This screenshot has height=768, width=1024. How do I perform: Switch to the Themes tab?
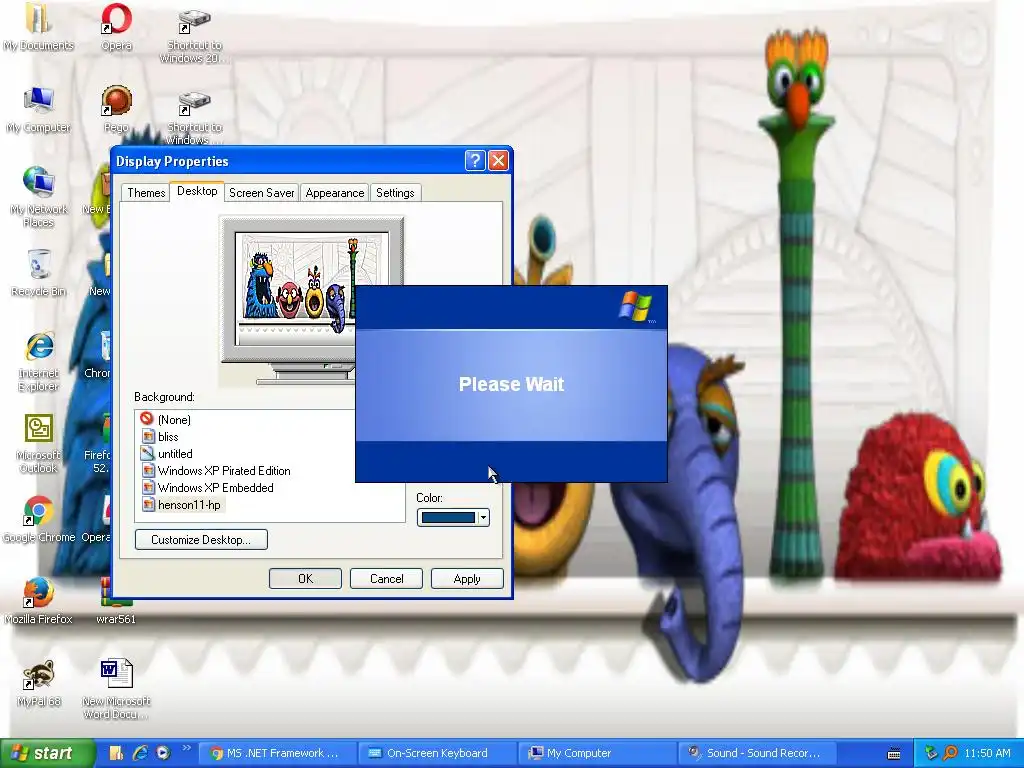click(146, 193)
